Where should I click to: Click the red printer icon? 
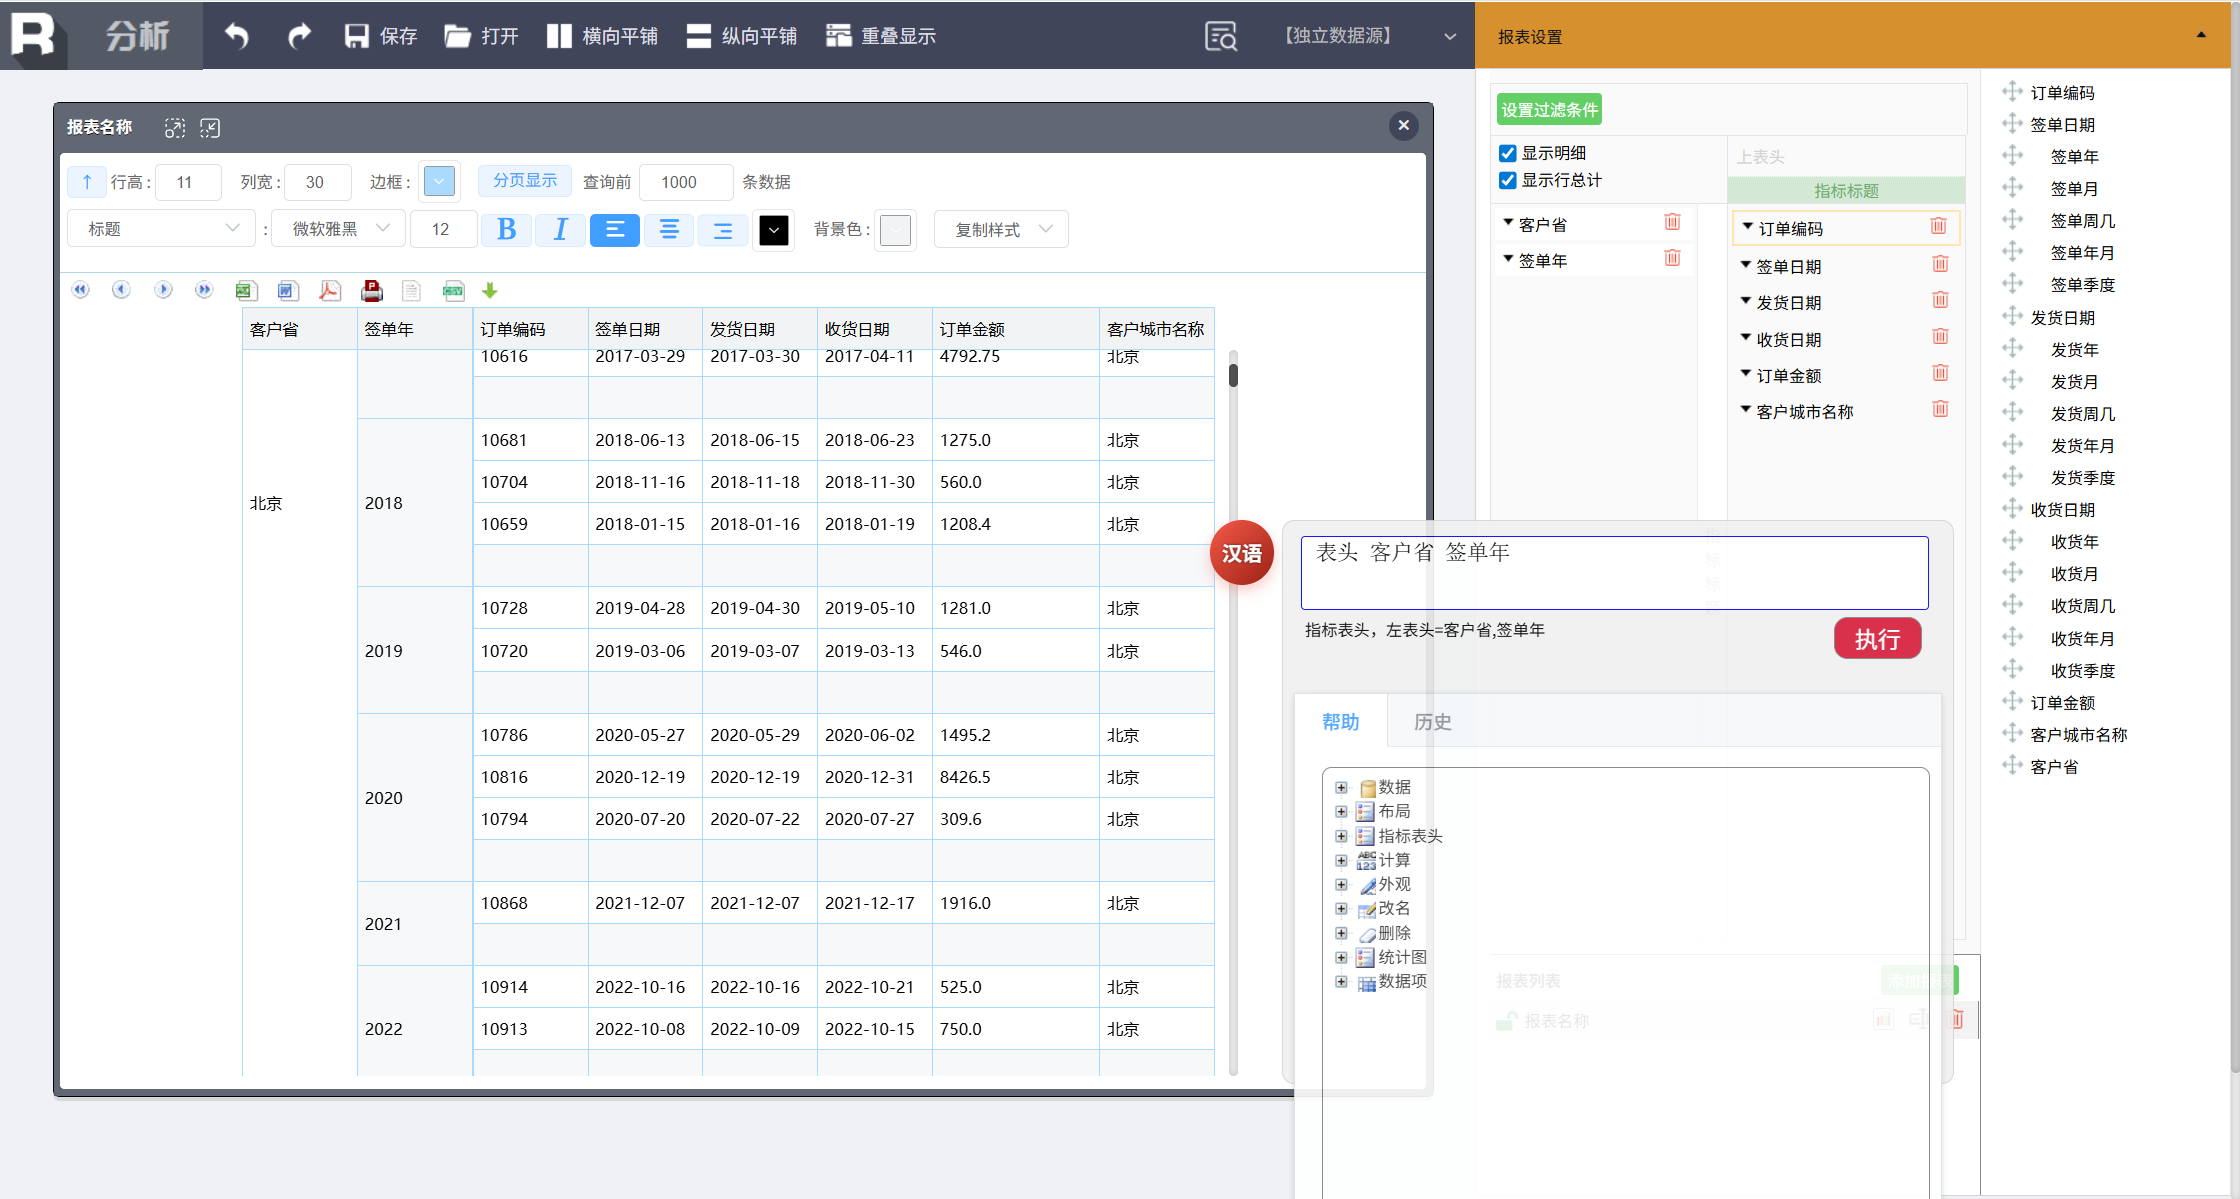(x=372, y=290)
